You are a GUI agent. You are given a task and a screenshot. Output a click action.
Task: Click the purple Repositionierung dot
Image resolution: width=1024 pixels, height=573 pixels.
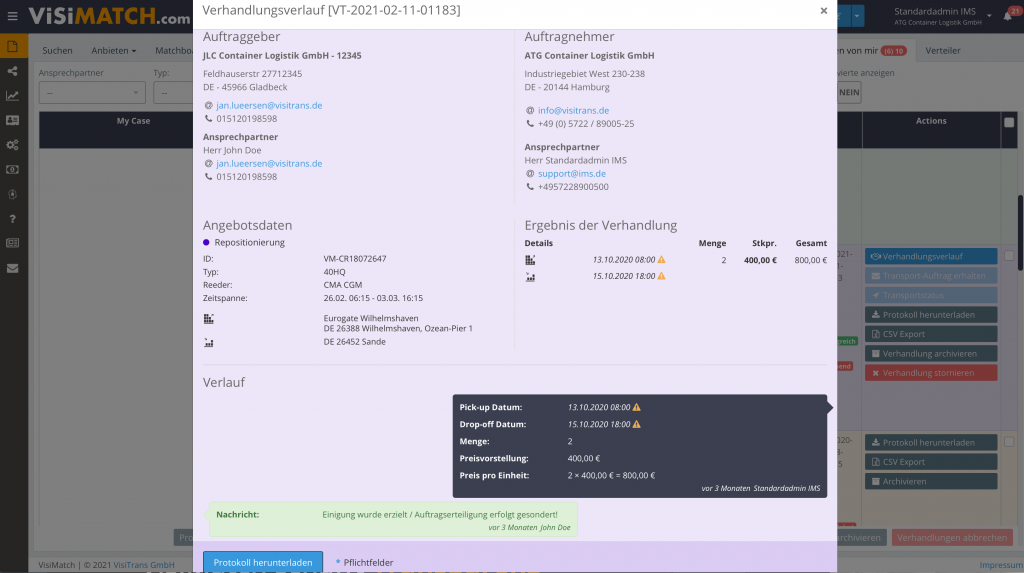[x=206, y=242]
